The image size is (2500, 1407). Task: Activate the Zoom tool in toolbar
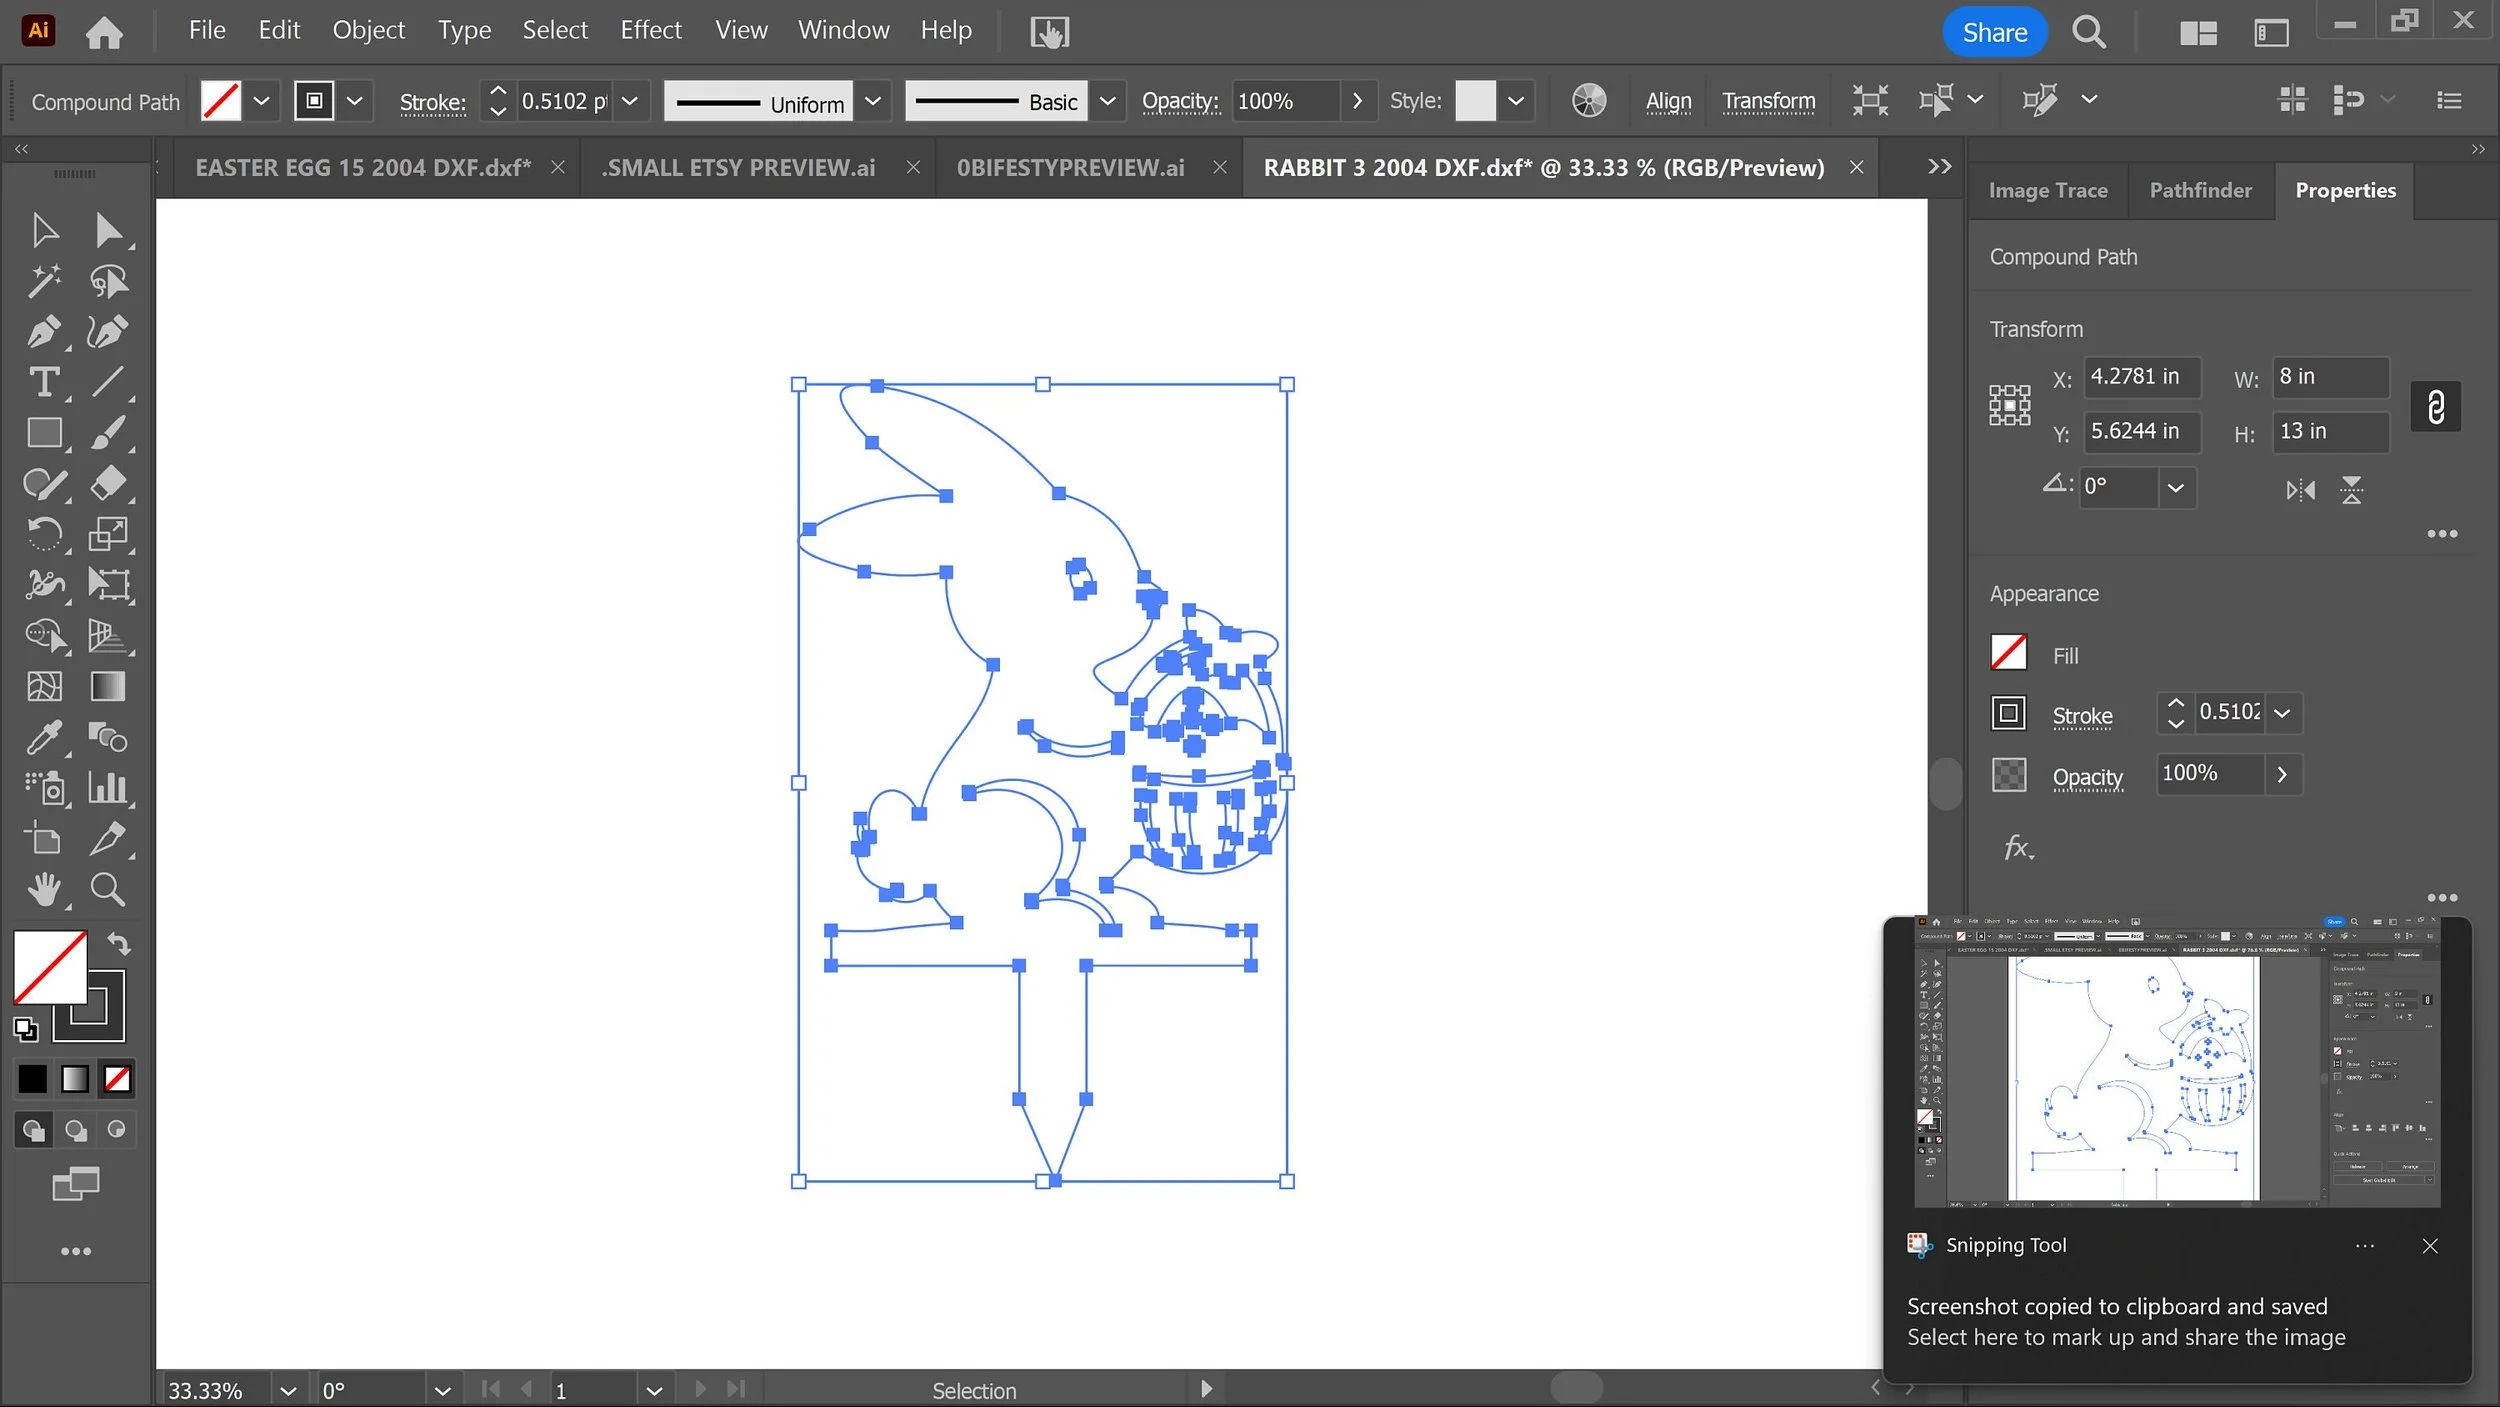(107, 889)
